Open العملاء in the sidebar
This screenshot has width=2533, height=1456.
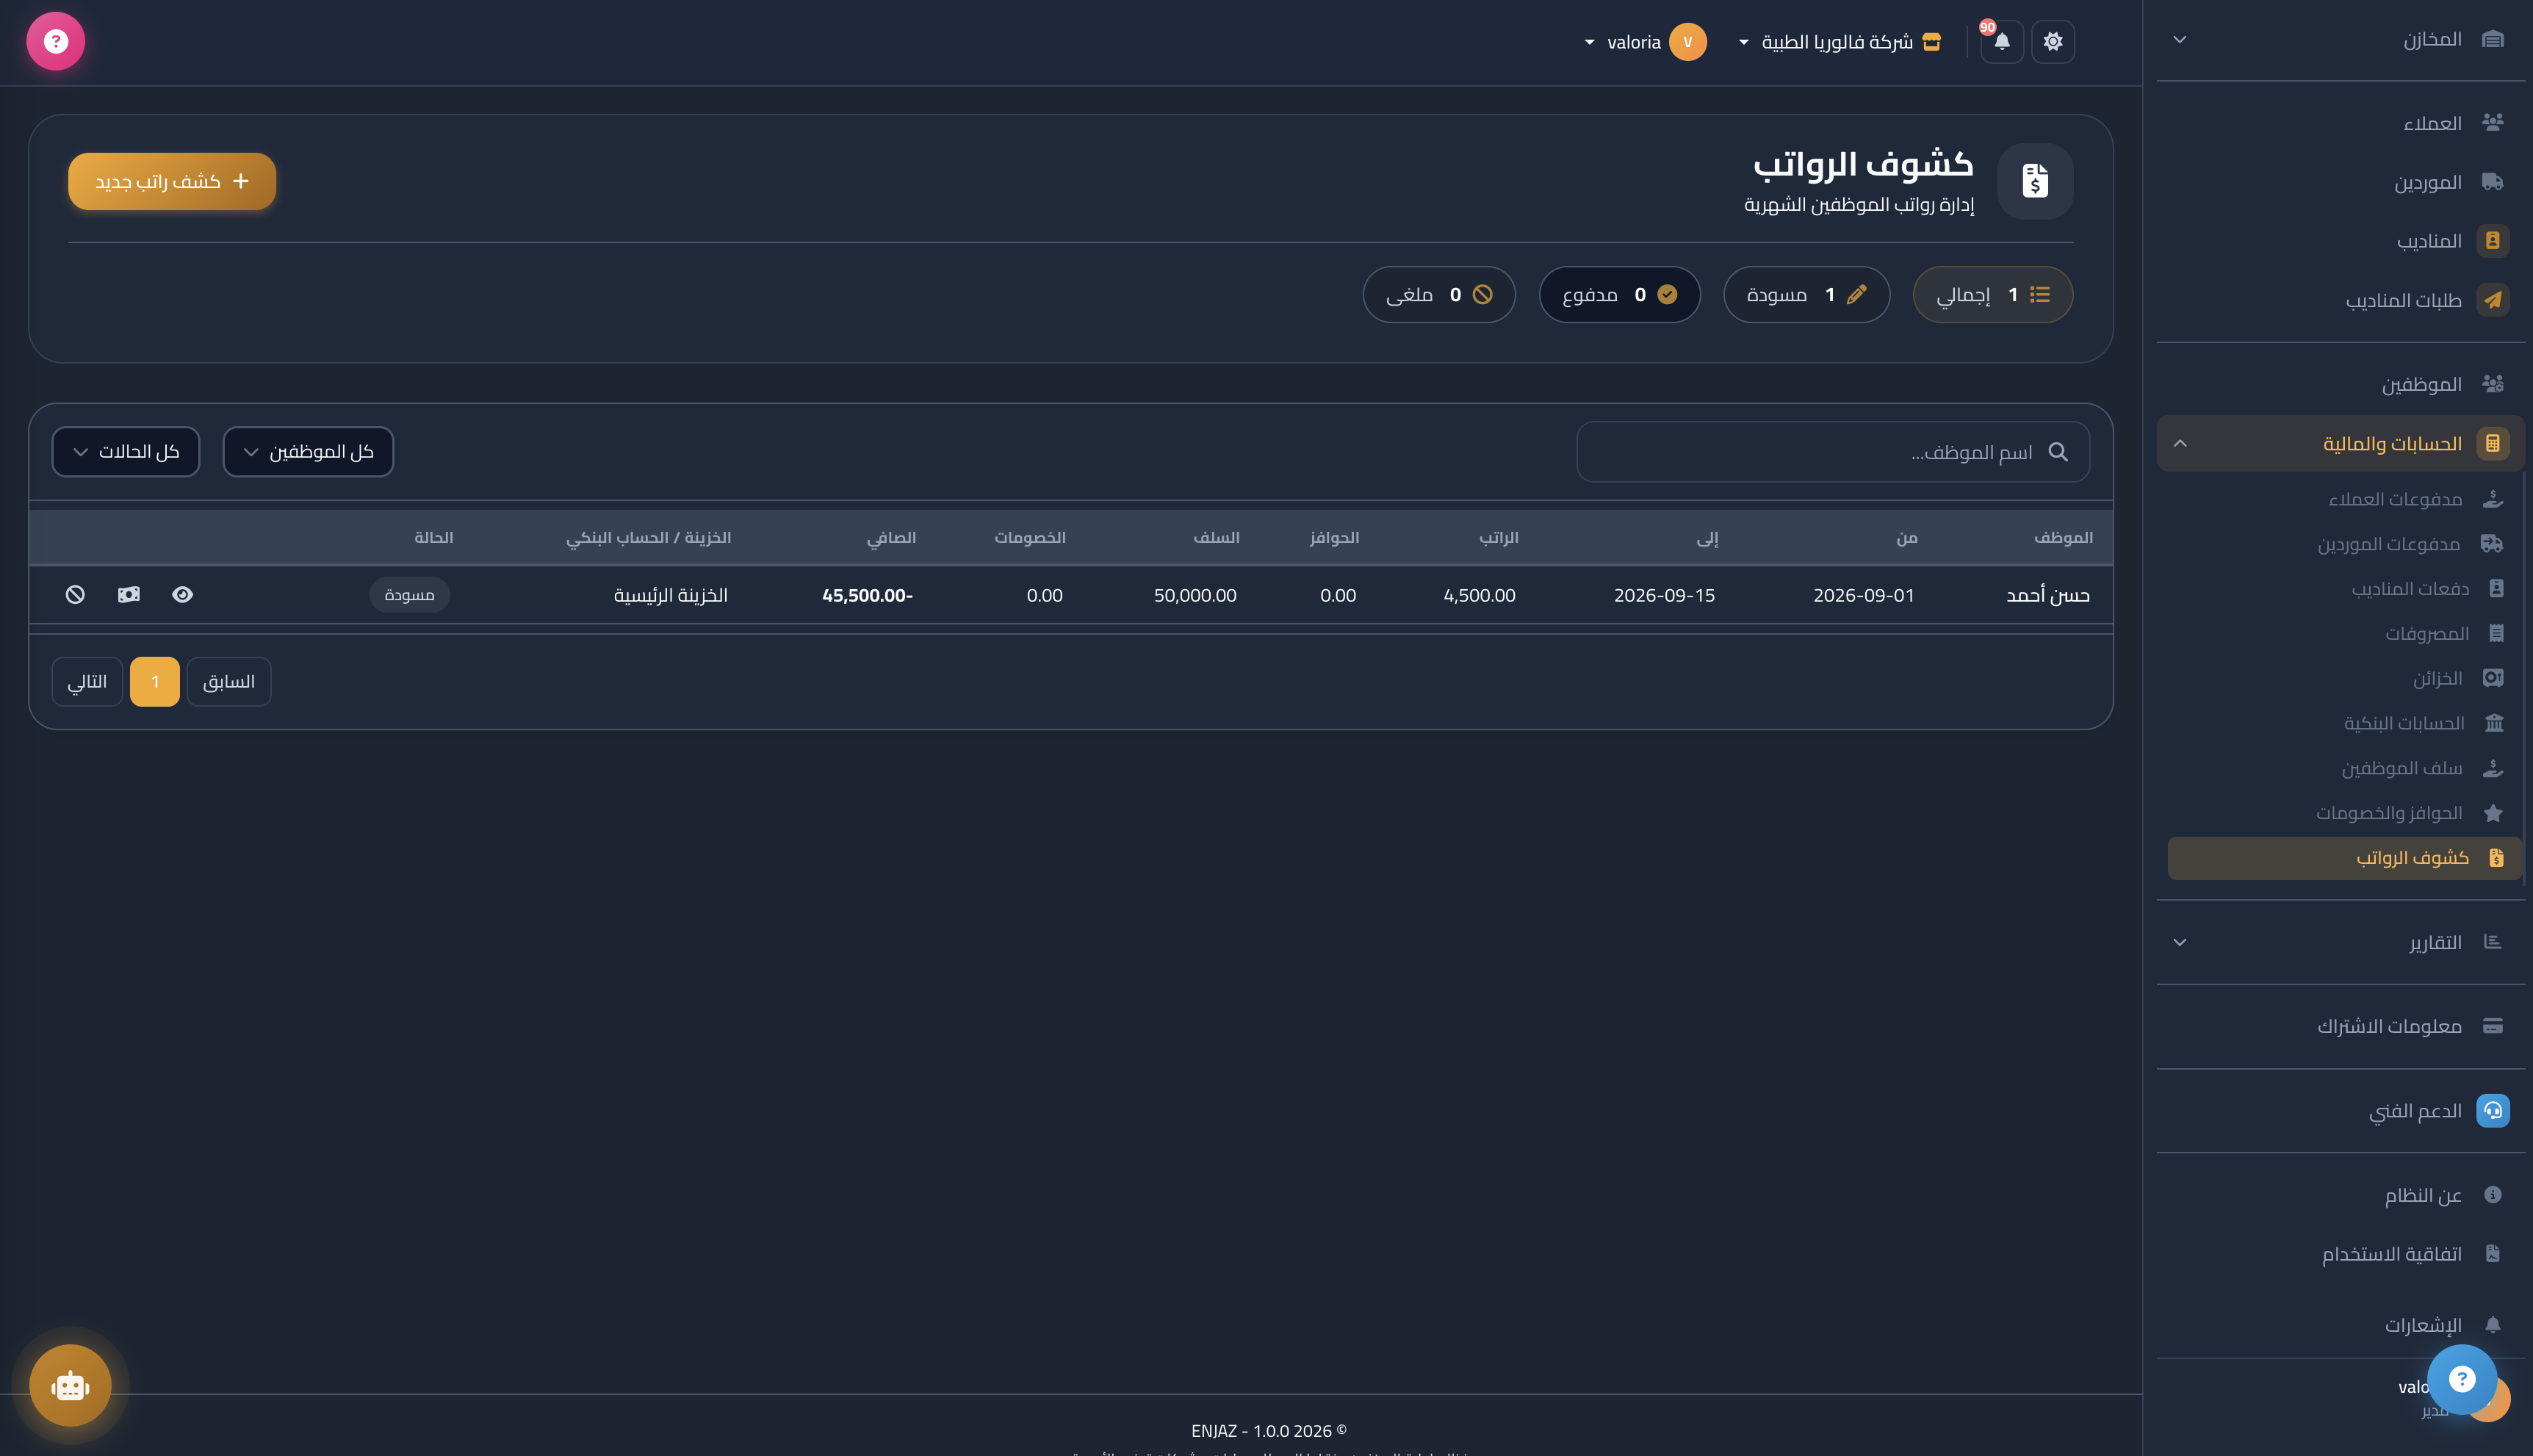coord(2340,123)
